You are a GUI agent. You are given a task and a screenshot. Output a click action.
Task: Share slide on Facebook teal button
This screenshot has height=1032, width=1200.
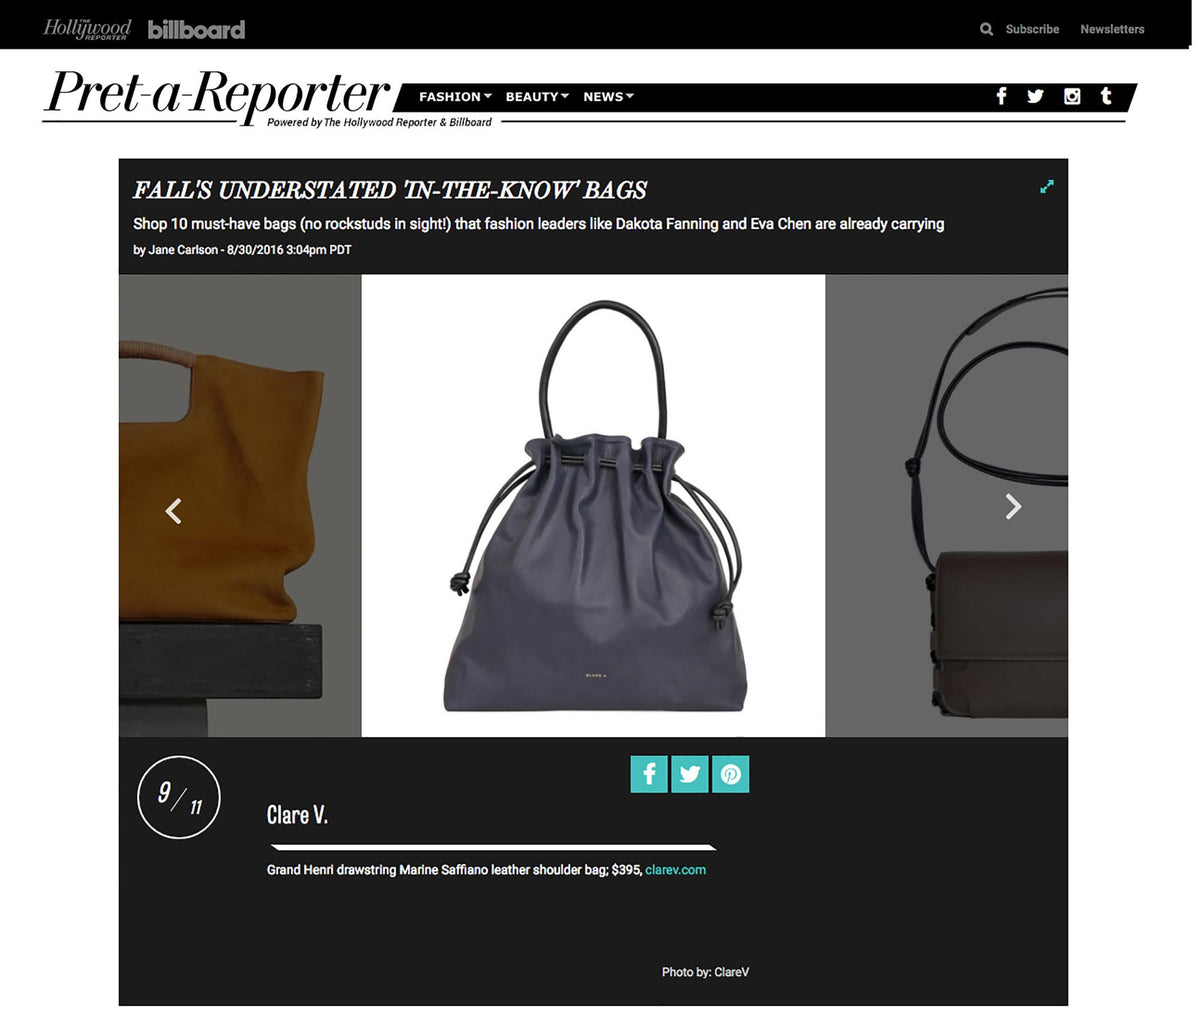649,774
